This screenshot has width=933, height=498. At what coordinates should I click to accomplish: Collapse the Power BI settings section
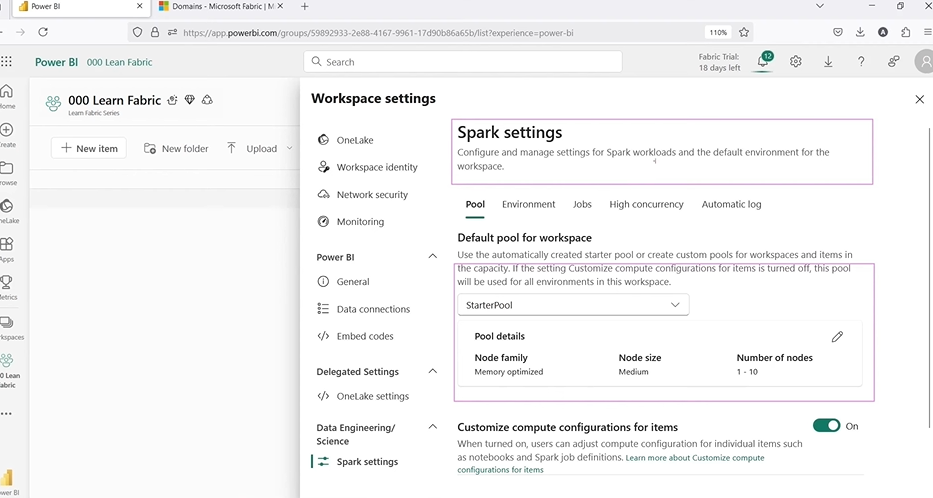[x=433, y=256]
